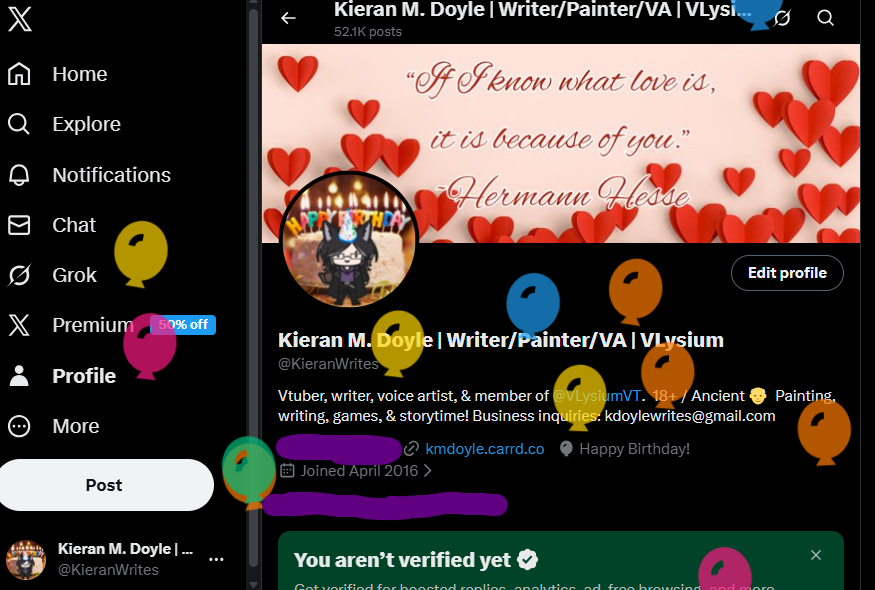Screen dimensions: 875x590
Task: Open account options three-dot menu
Action: (x=216, y=559)
